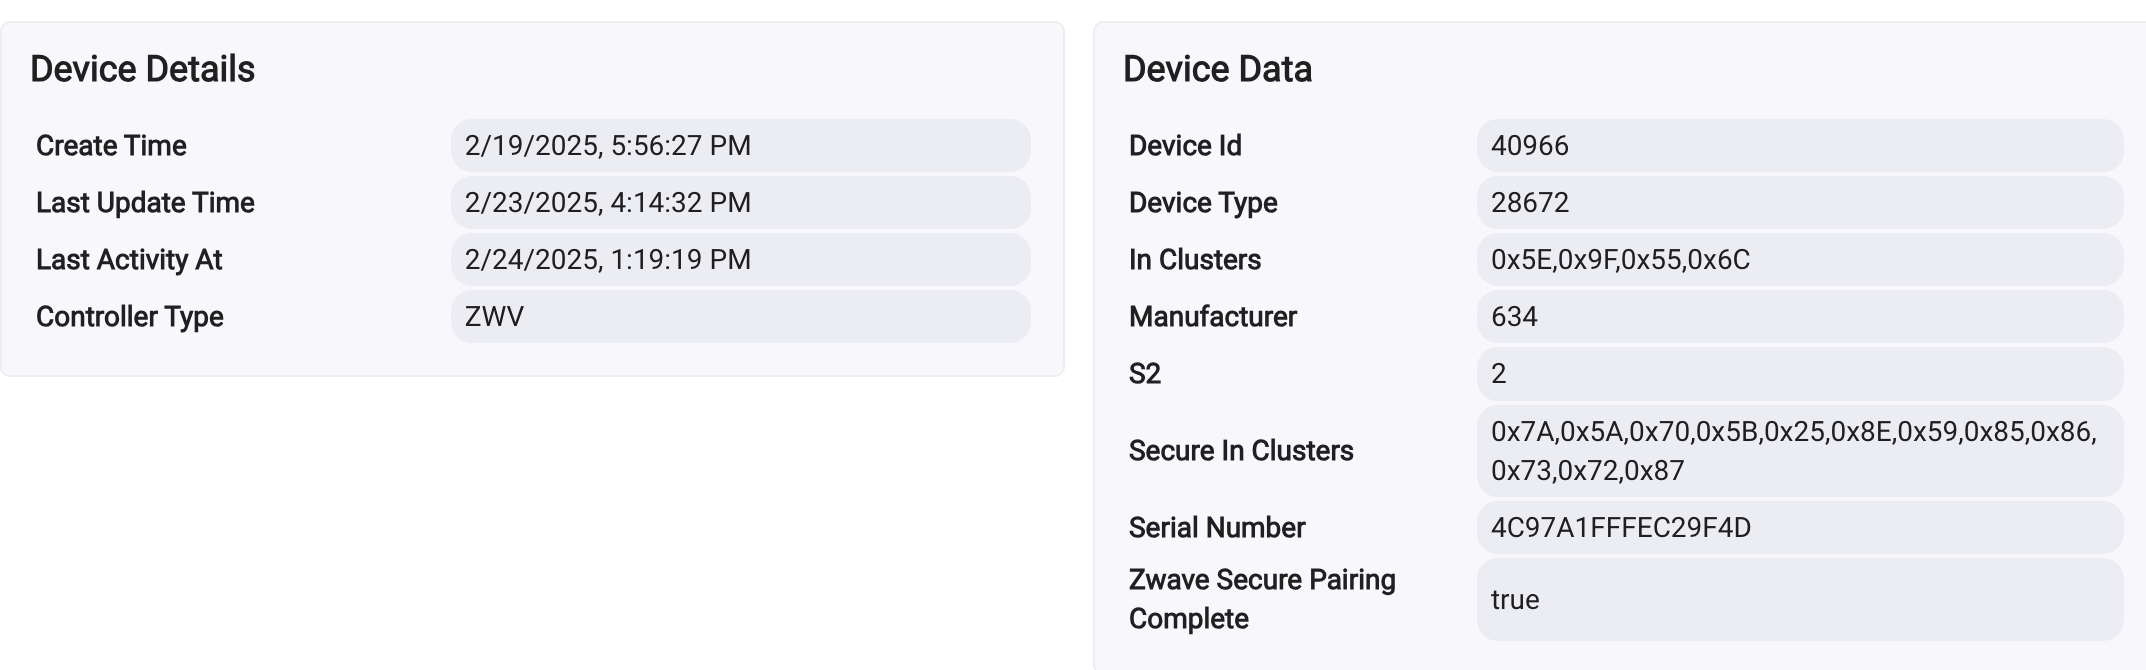2146x670 pixels.
Task: Select the Manufacturer value 634
Action: 1799,317
